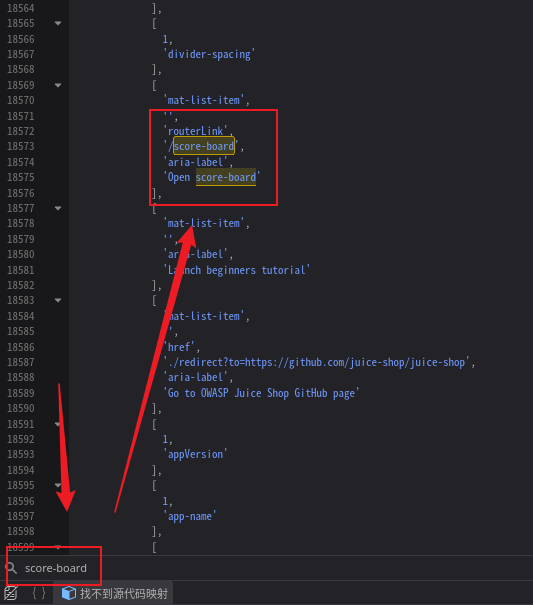This screenshot has width=533, height=605.
Task: Collapse the code block at line 18577
Action: pyautogui.click(x=58, y=208)
